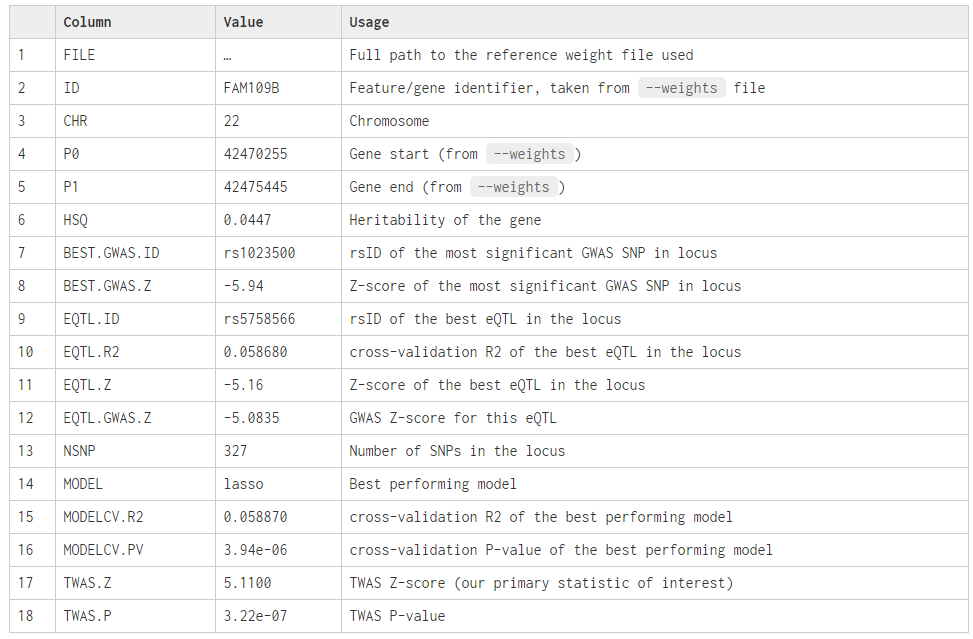Click the EQTL.GWAS.Z column name cell

(107, 418)
